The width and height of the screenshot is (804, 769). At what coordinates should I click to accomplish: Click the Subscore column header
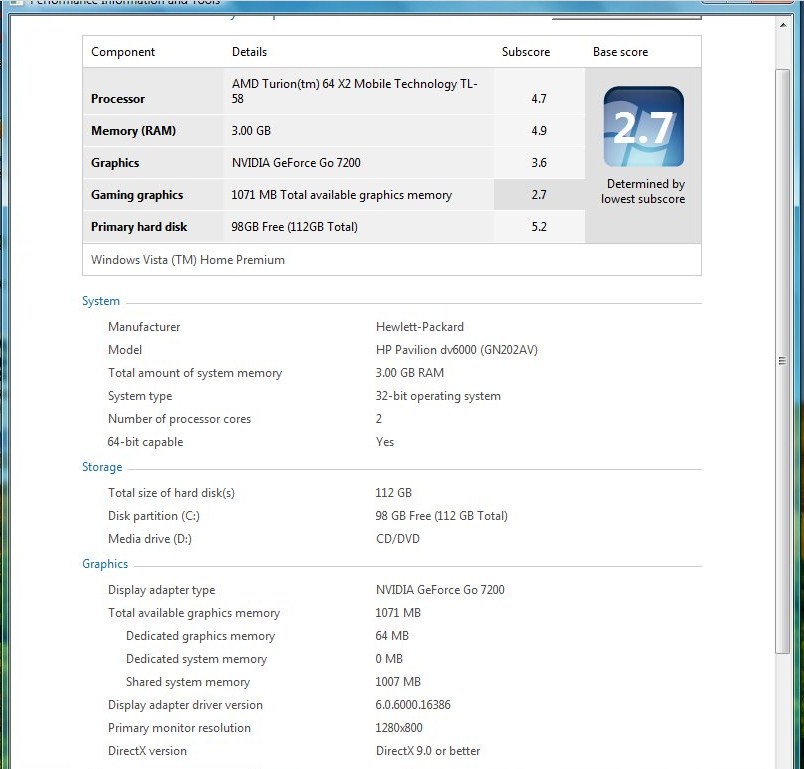point(526,52)
